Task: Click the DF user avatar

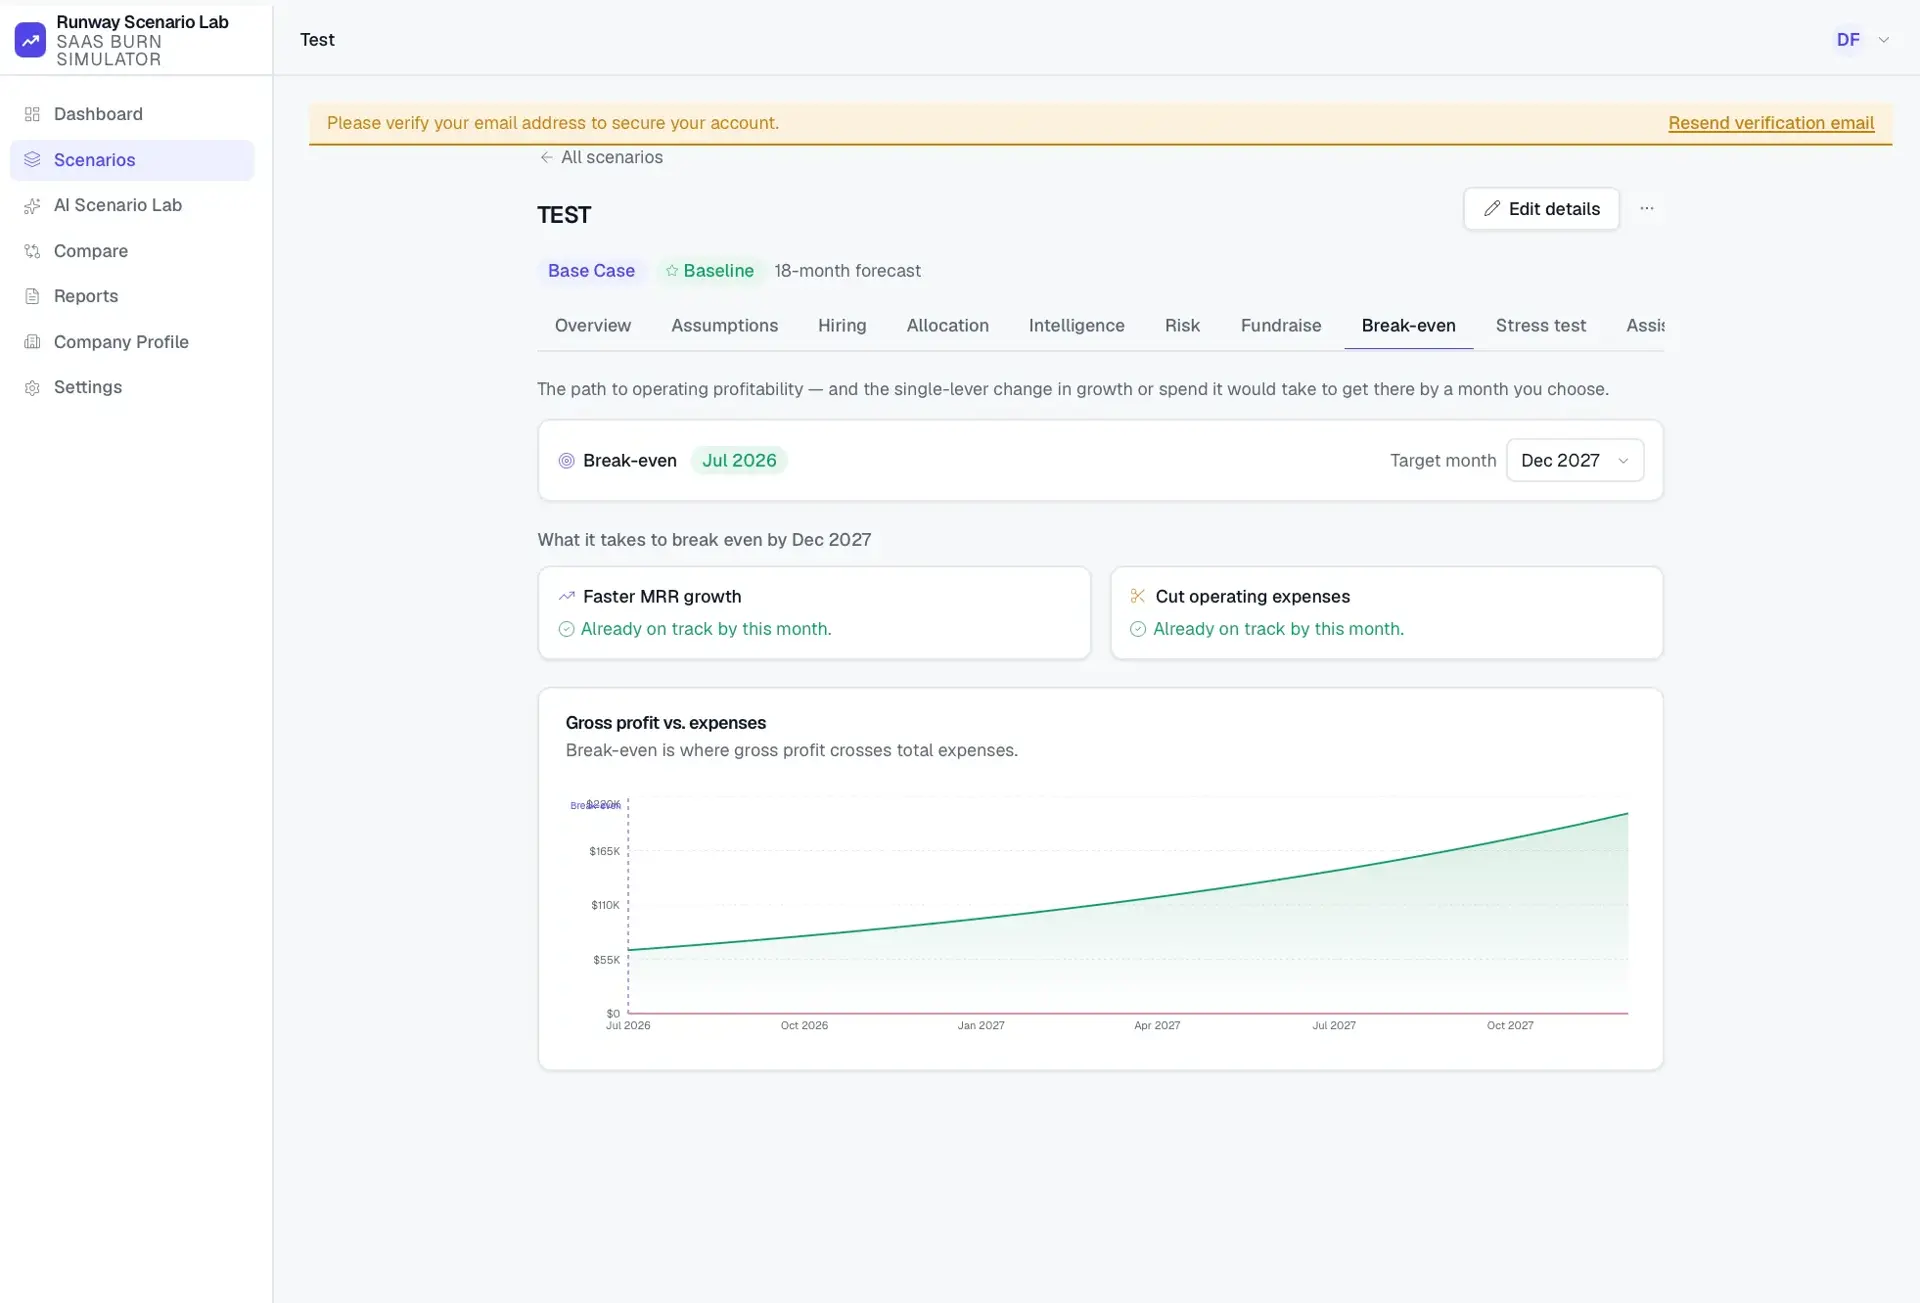Action: tap(1848, 40)
